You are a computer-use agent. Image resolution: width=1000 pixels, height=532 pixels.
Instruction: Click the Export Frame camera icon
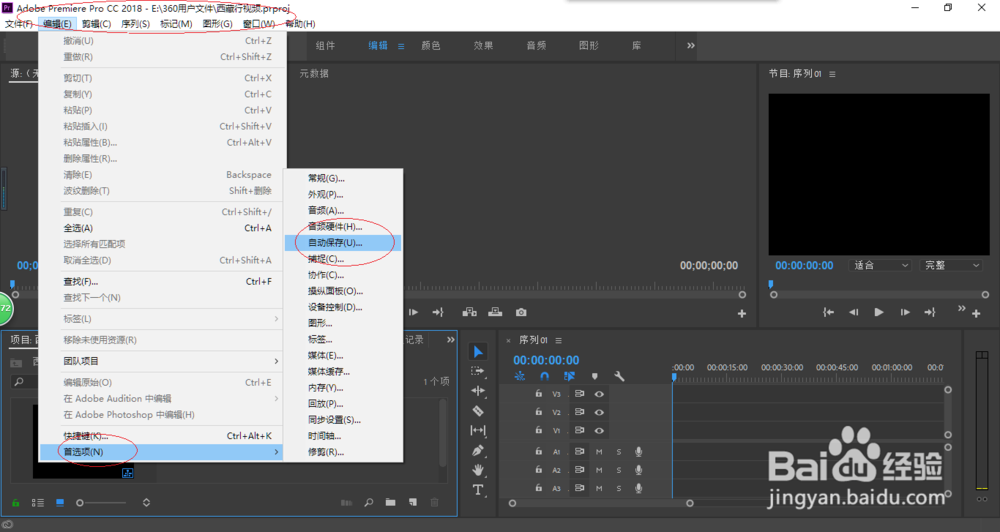coord(521,313)
